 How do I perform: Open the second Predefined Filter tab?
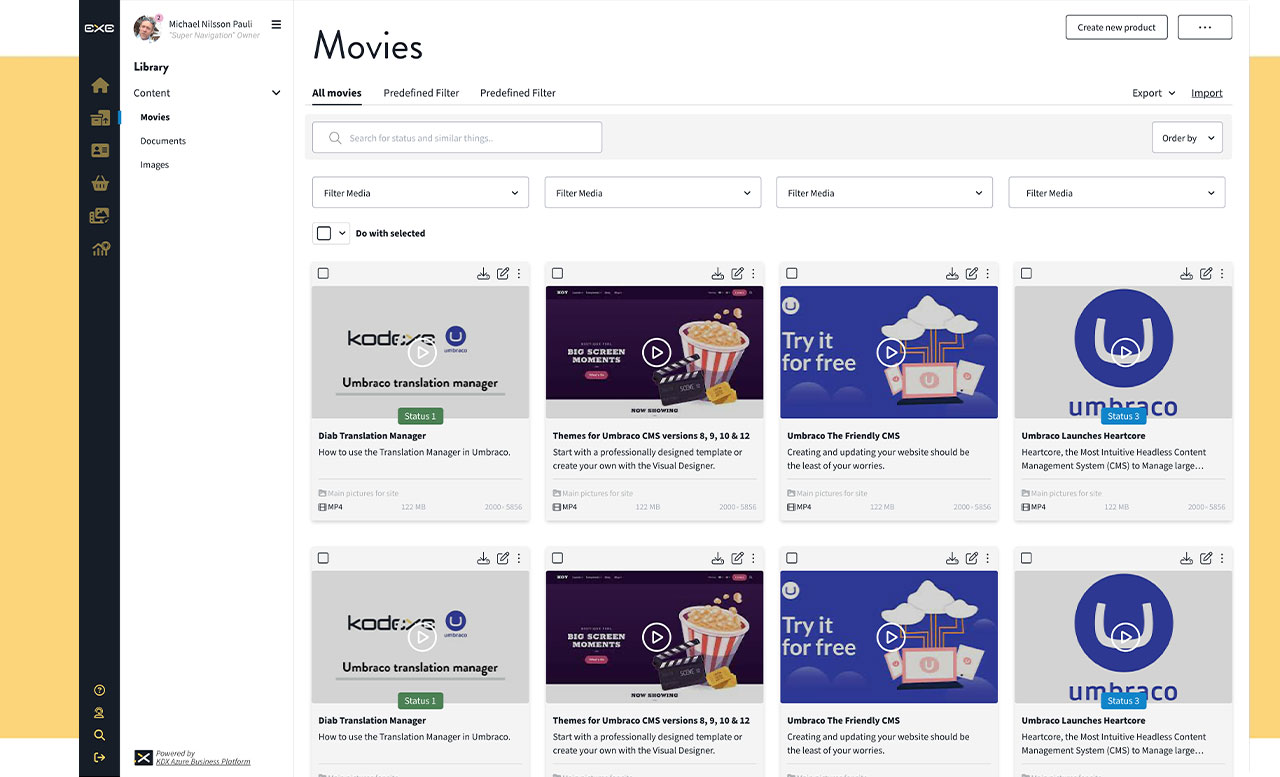pyautogui.click(x=518, y=93)
